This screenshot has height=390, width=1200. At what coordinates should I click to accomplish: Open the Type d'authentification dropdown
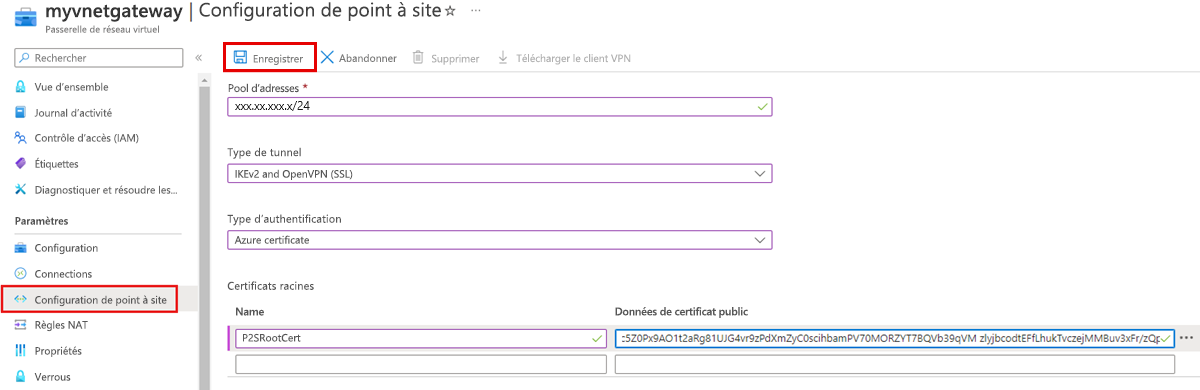click(500, 240)
